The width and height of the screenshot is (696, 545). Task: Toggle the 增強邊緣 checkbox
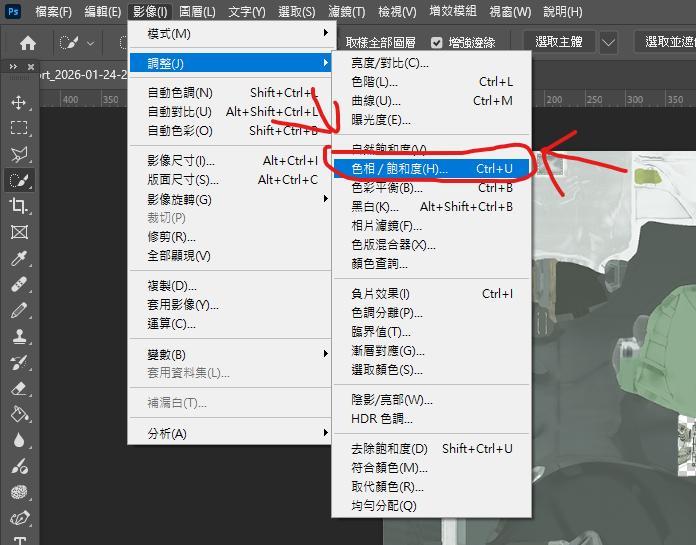click(x=437, y=43)
